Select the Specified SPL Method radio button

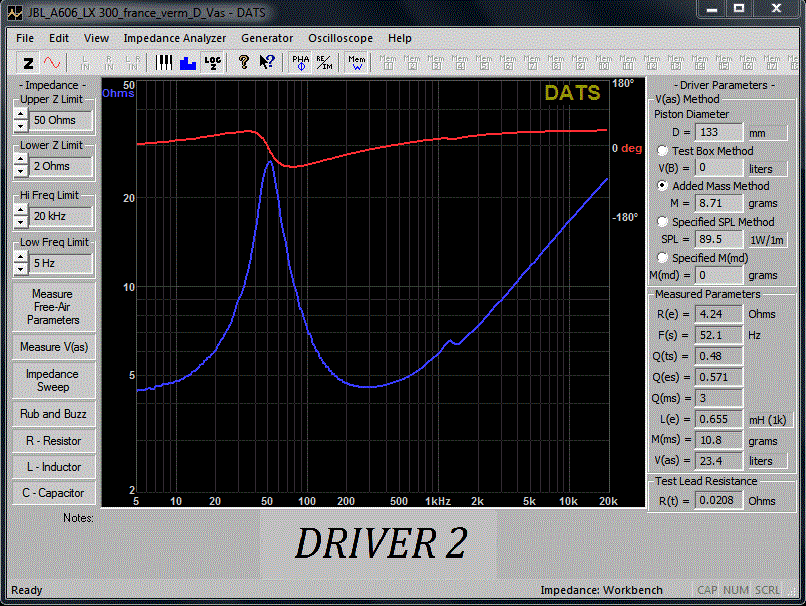[x=663, y=222]
